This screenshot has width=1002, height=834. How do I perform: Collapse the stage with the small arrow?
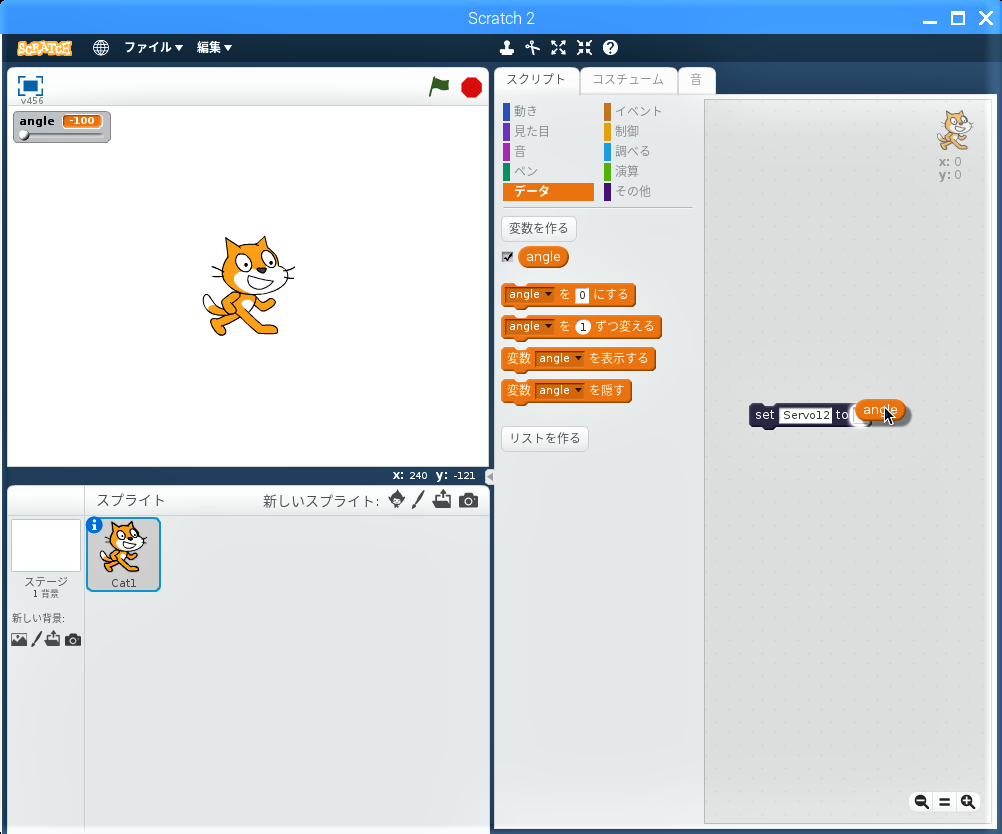pyautogui.click(x=489, y=476)
